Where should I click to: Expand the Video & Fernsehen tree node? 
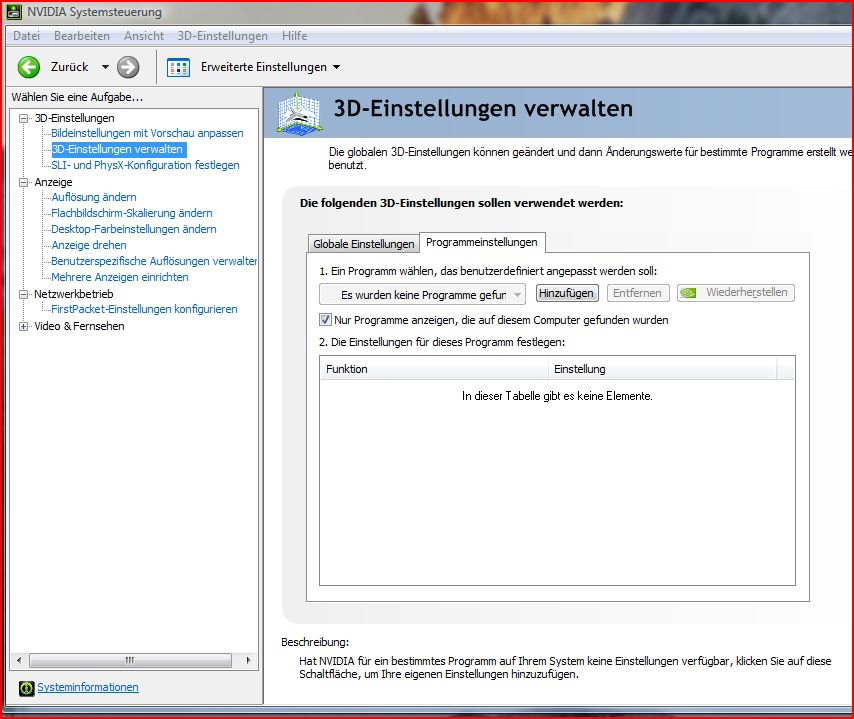[23, 326]
